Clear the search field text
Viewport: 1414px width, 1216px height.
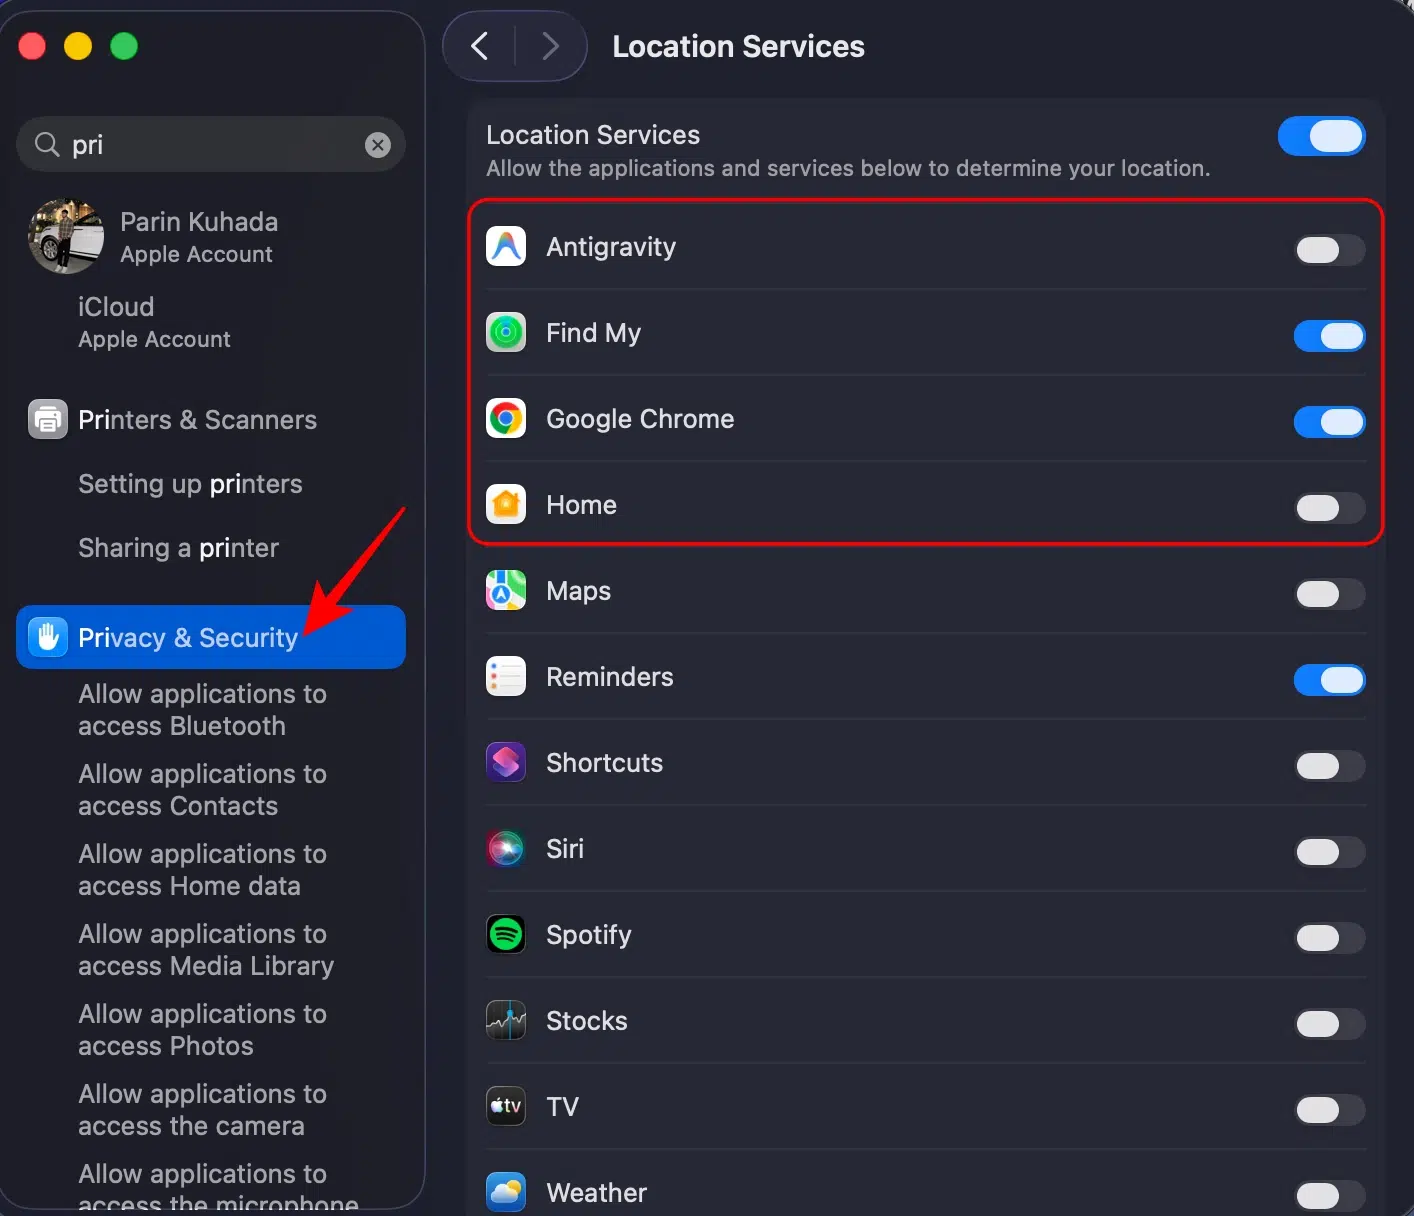tap(378, 145)
